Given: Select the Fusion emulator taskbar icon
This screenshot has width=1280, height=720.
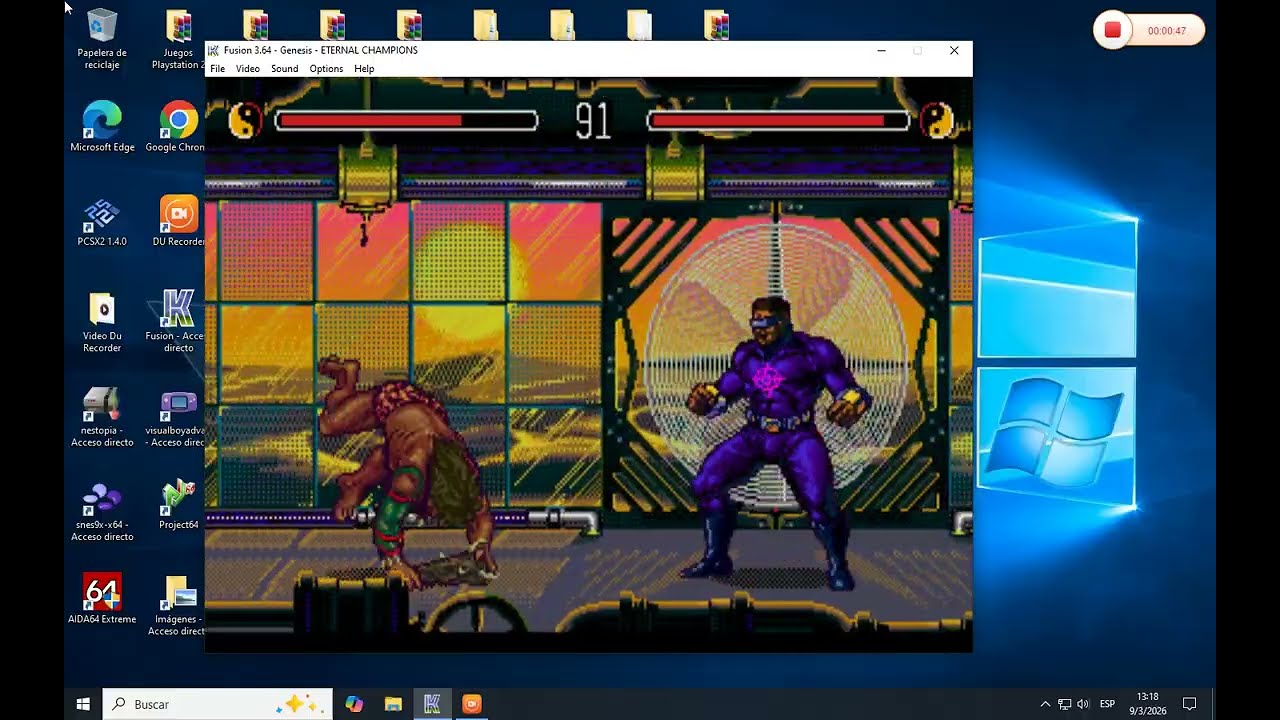Looking at the screenshot, I should (x=432, y=704).
